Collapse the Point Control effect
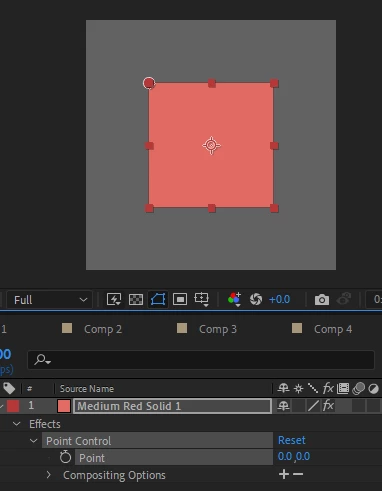Image resolution: width=382 pixels, height=491 pixels. 34,441
